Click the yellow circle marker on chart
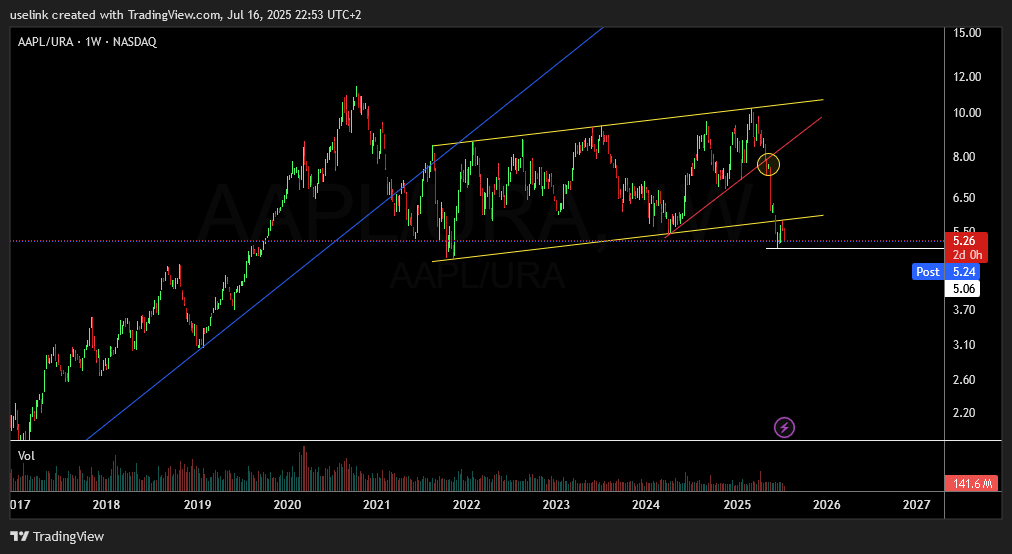 click(768, 164)
